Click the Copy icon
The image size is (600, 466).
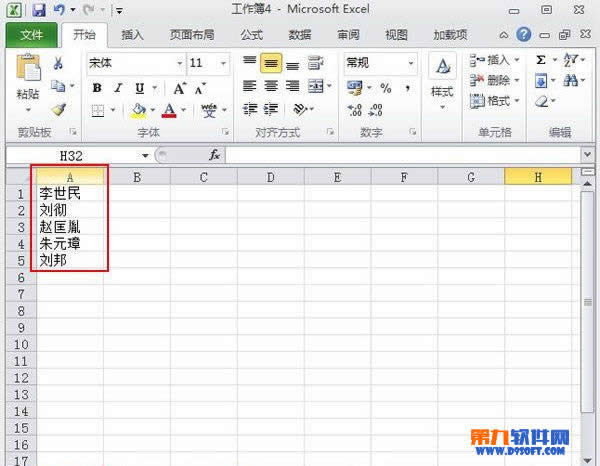click(58, 86)
